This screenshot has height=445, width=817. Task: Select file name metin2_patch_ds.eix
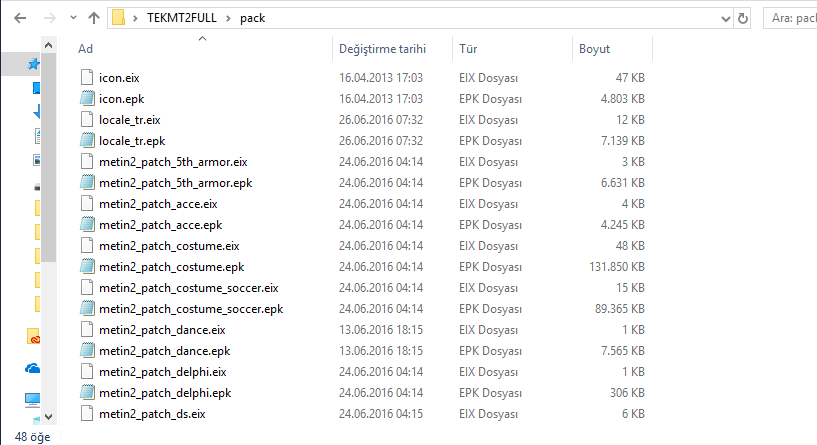(152, 414)
